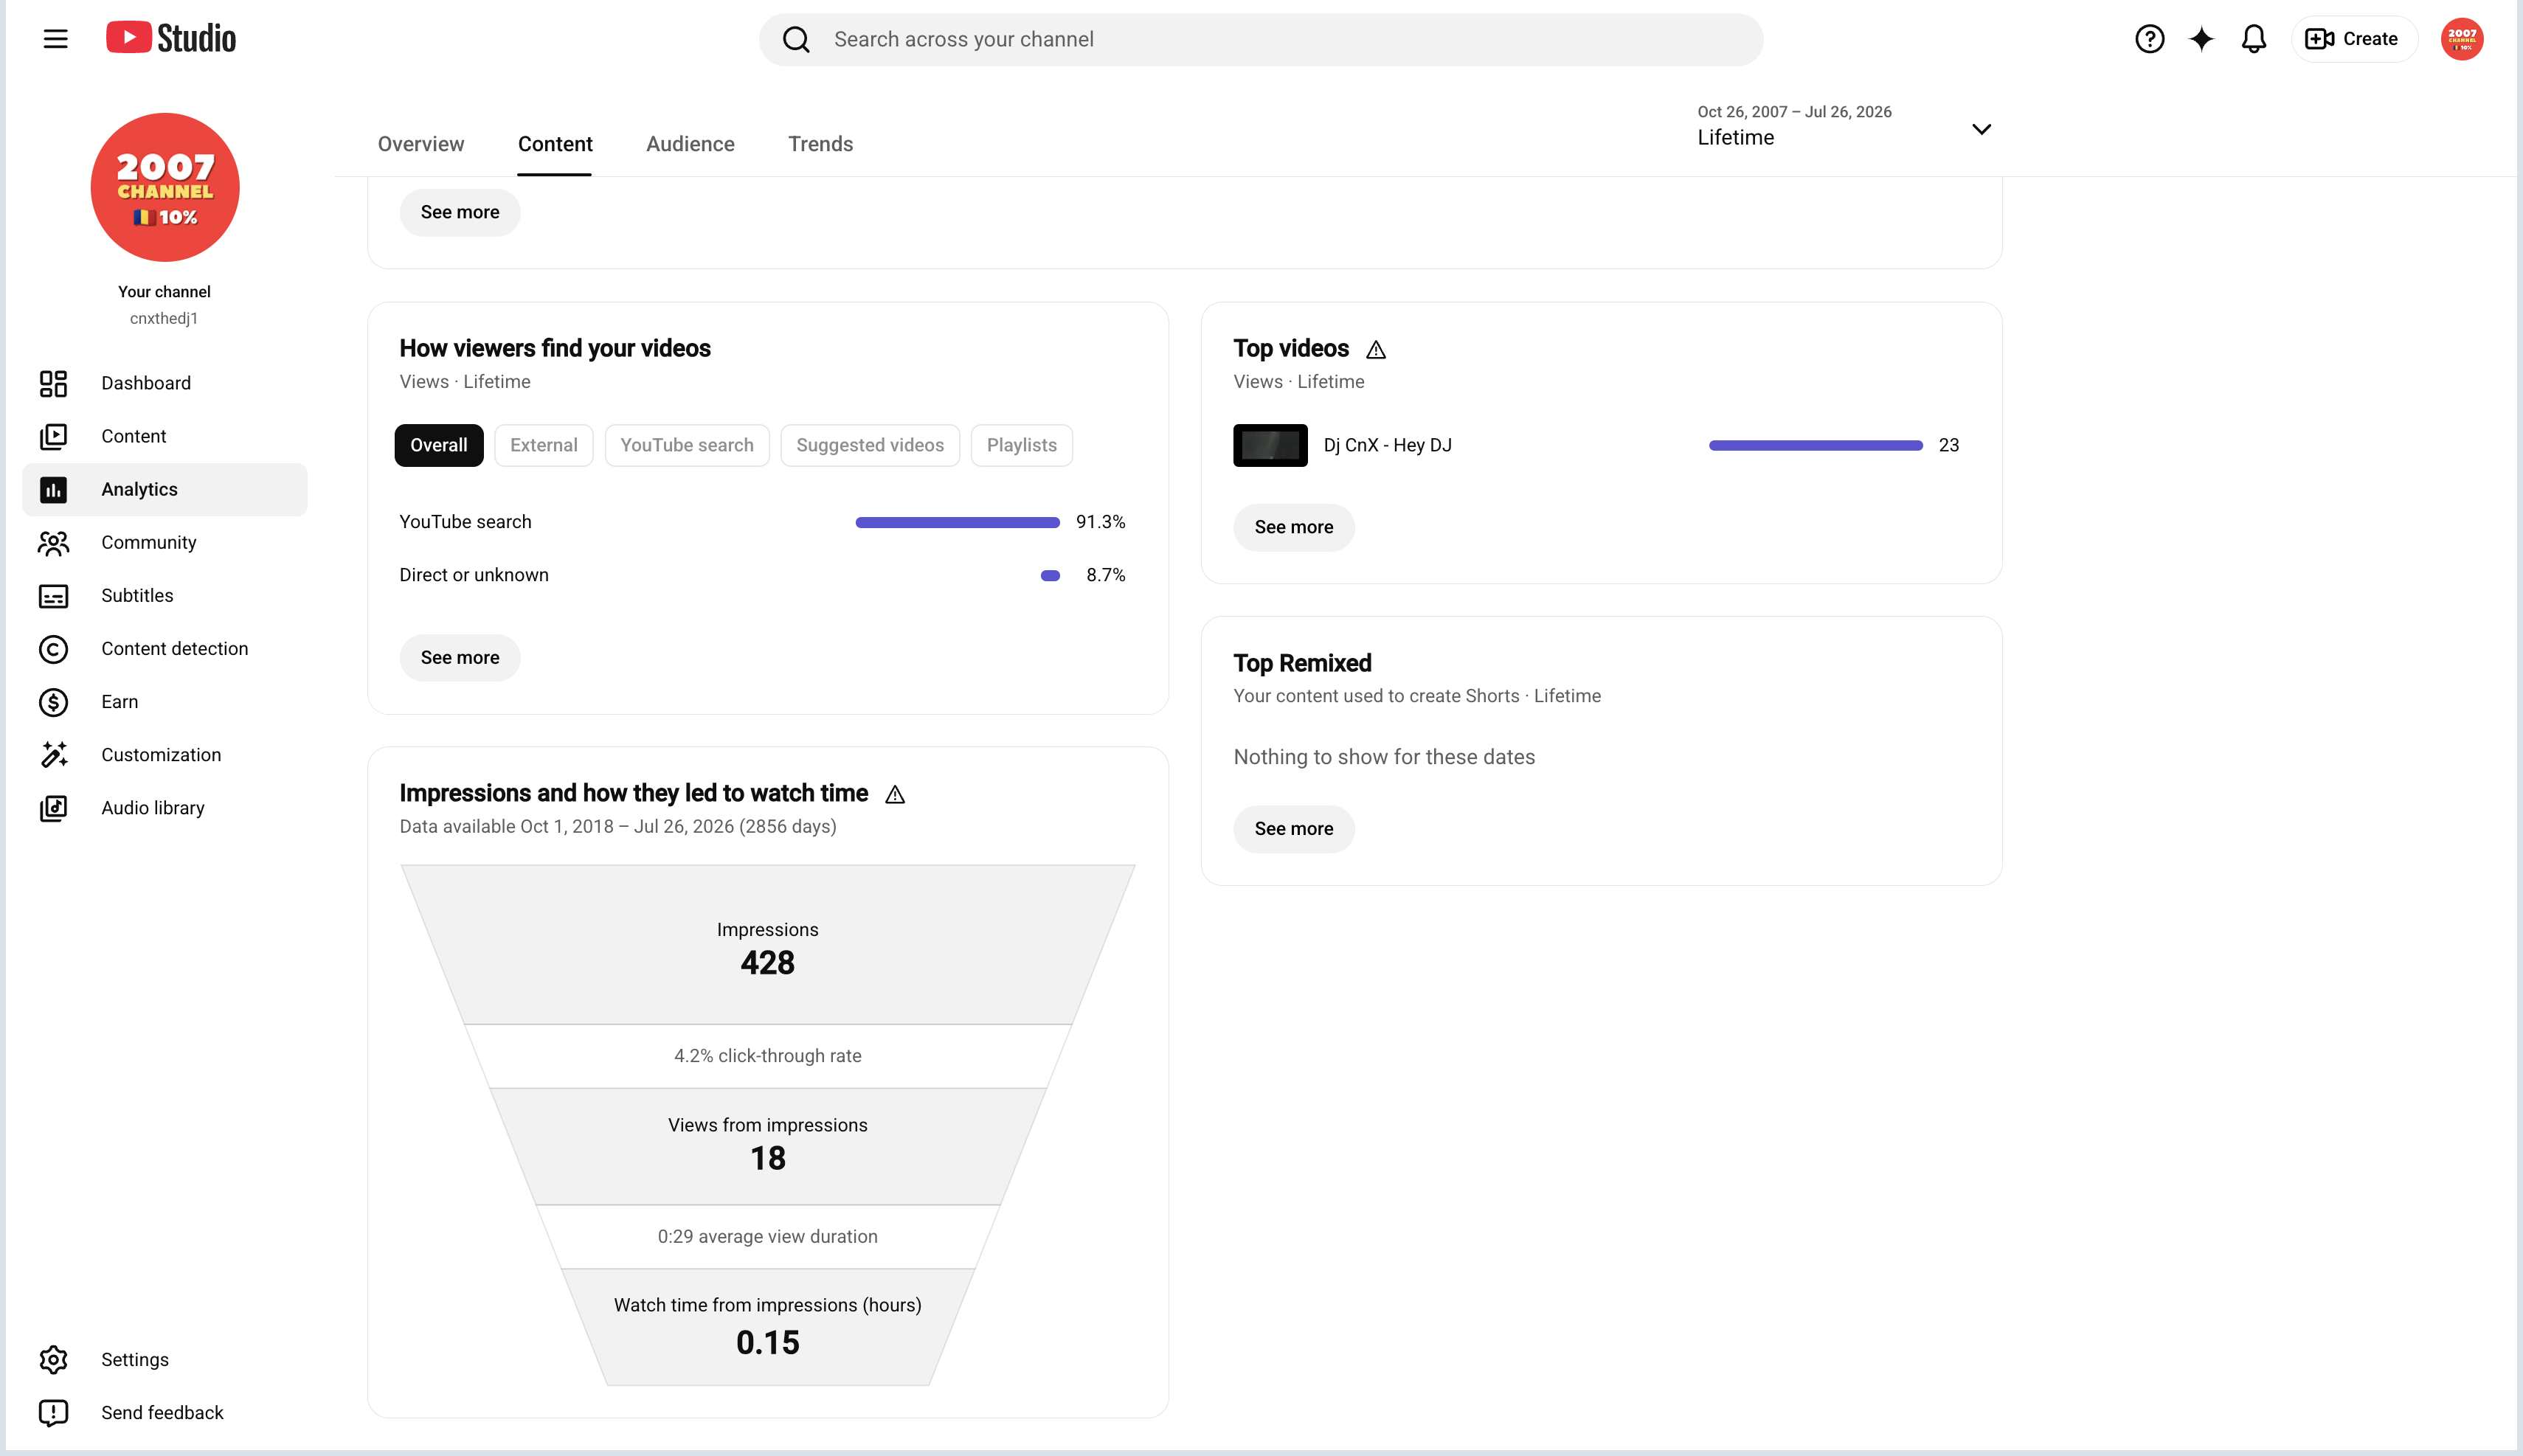Select the YouTube search filter chip

point(687,445)
